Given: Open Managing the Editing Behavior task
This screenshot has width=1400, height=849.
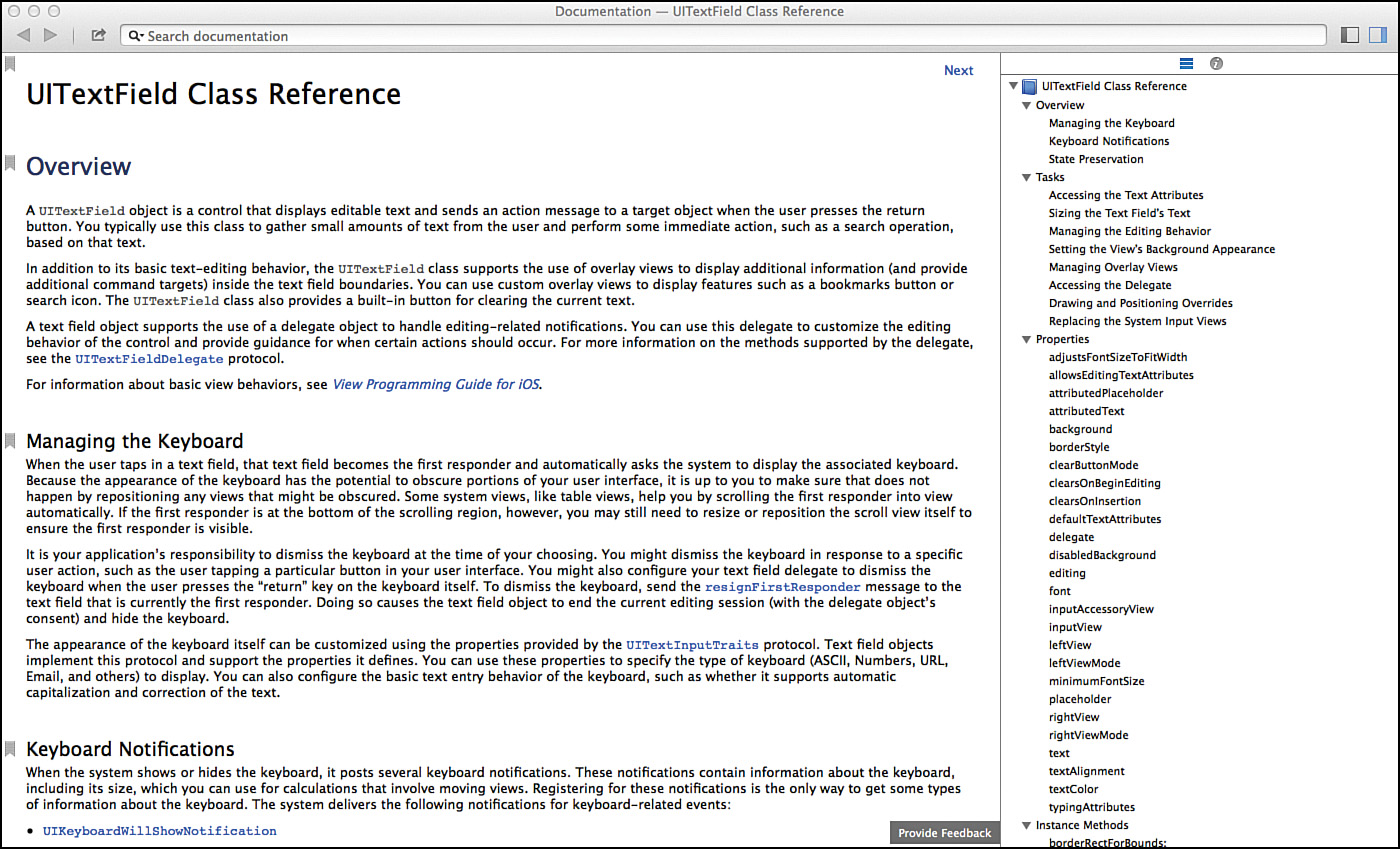Looking at the screenshot, I should point(1130,231).
